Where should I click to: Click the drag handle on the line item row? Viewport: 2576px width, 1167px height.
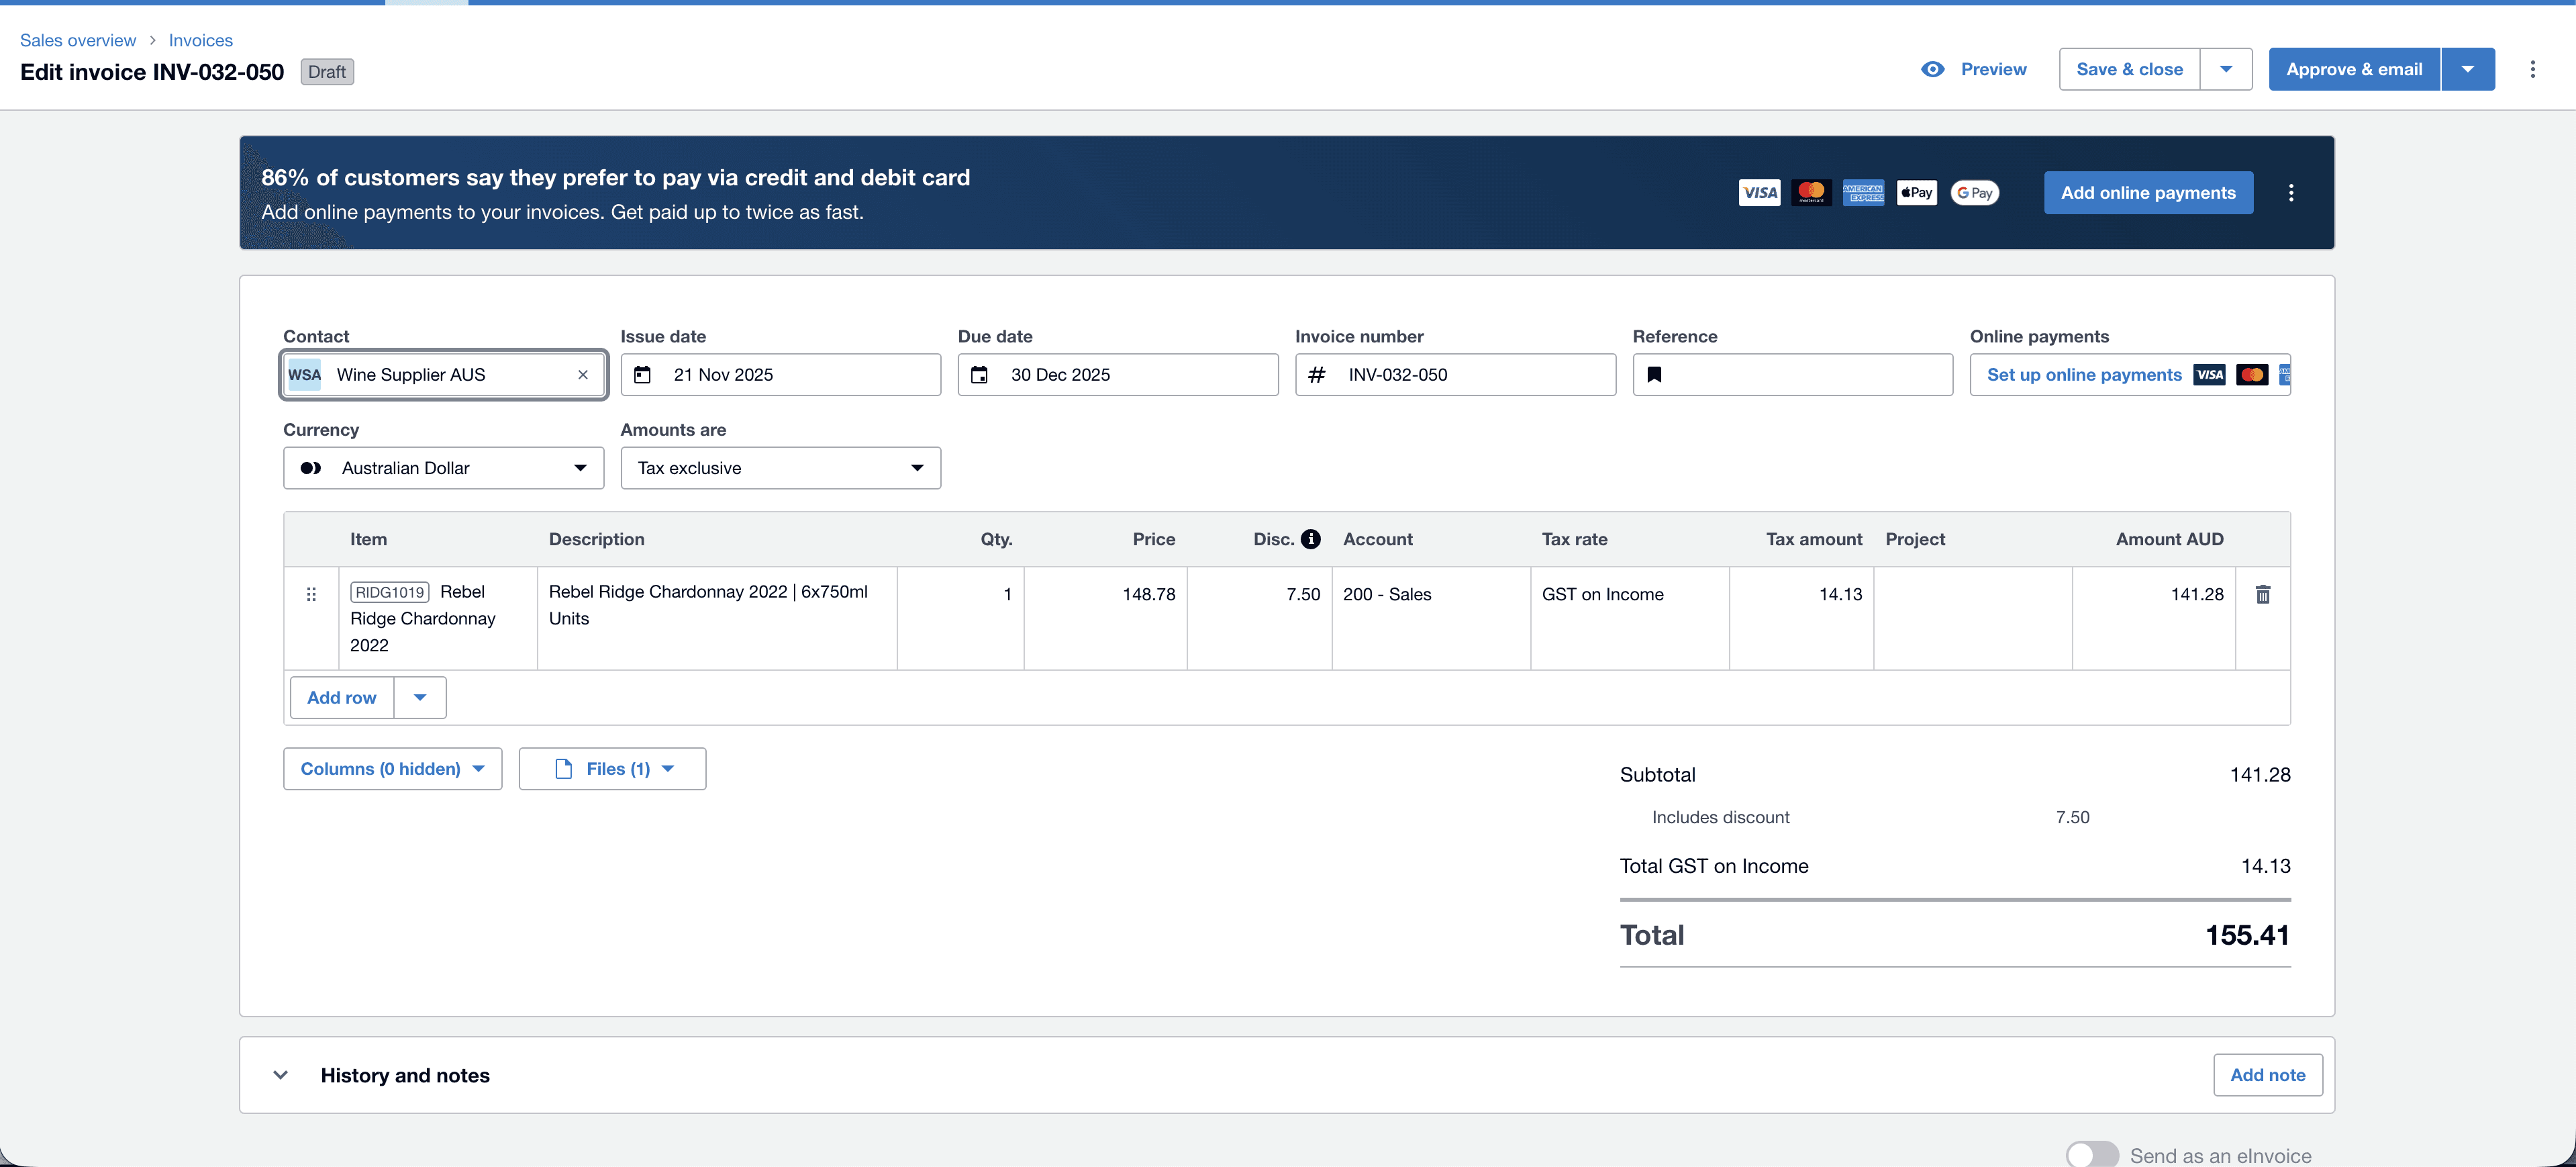click(311, 594)
